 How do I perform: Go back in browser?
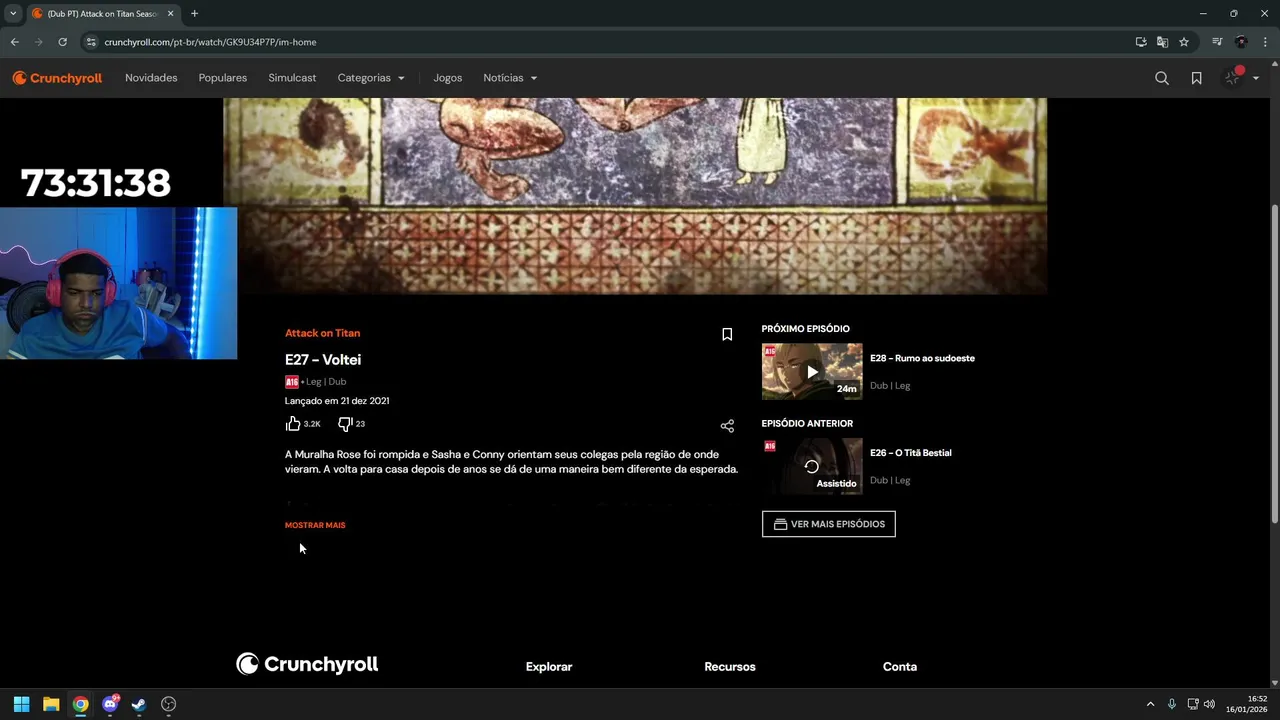point(14,42)
